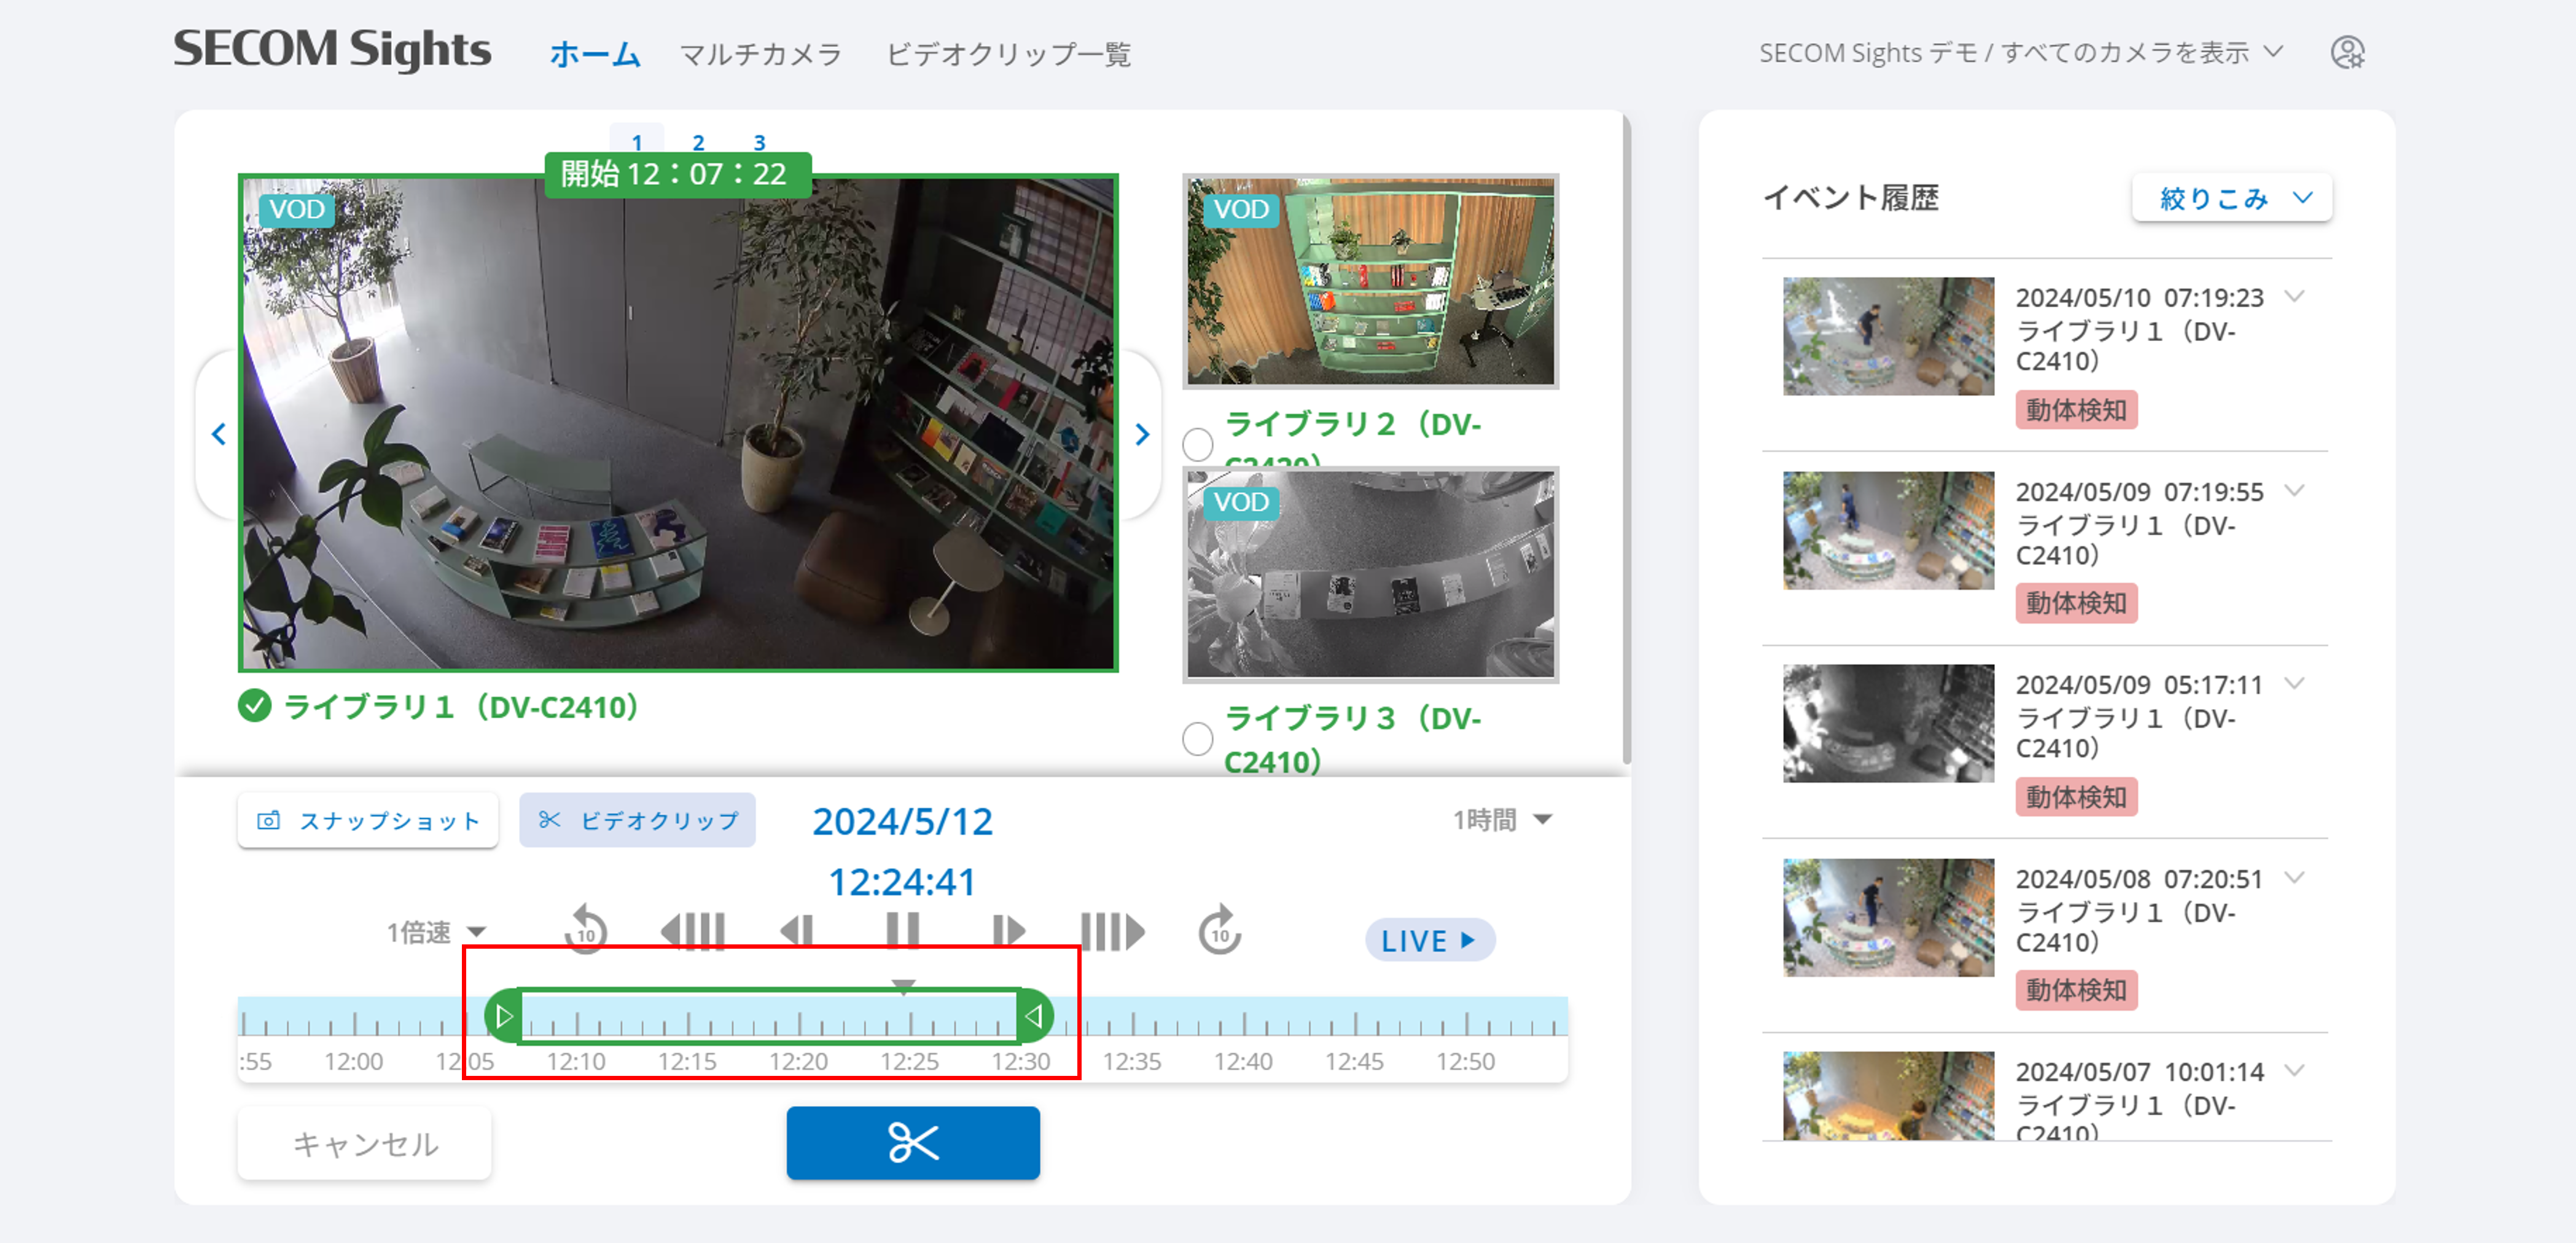Step backward one frame
Image resolution: width=2576 pixels, height=1243 pixels.
(x=797, y=931)
